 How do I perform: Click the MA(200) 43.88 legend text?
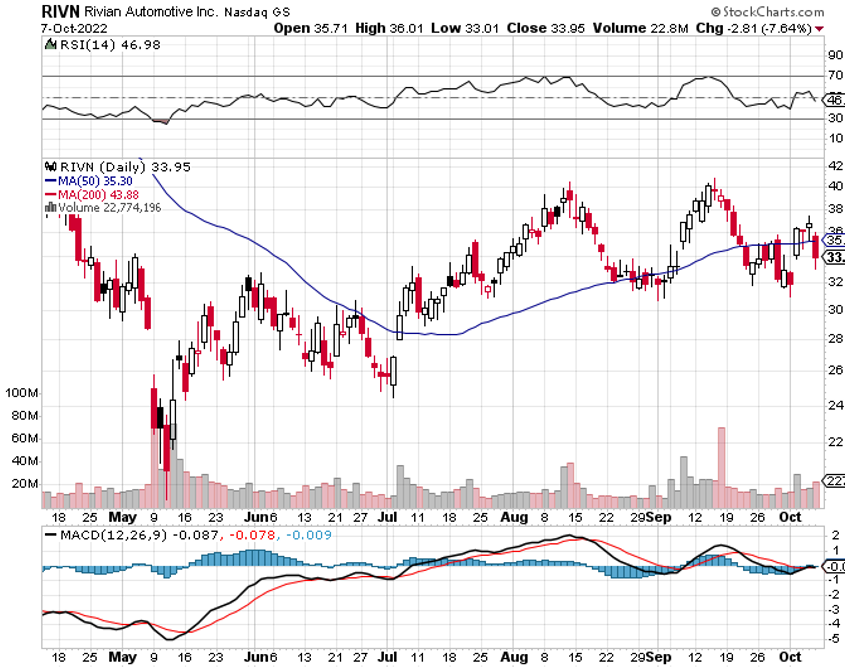tap(98, 195)
